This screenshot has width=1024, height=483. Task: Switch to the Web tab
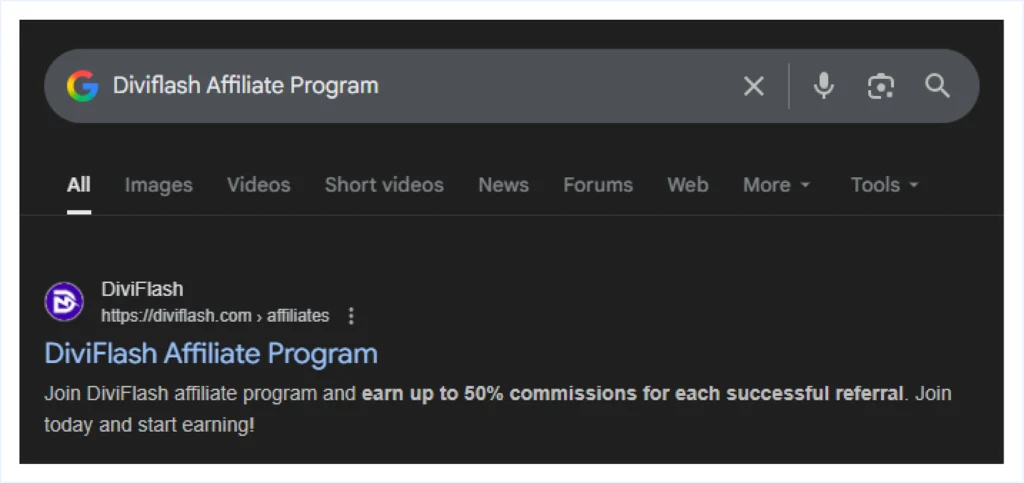[688, 185]
